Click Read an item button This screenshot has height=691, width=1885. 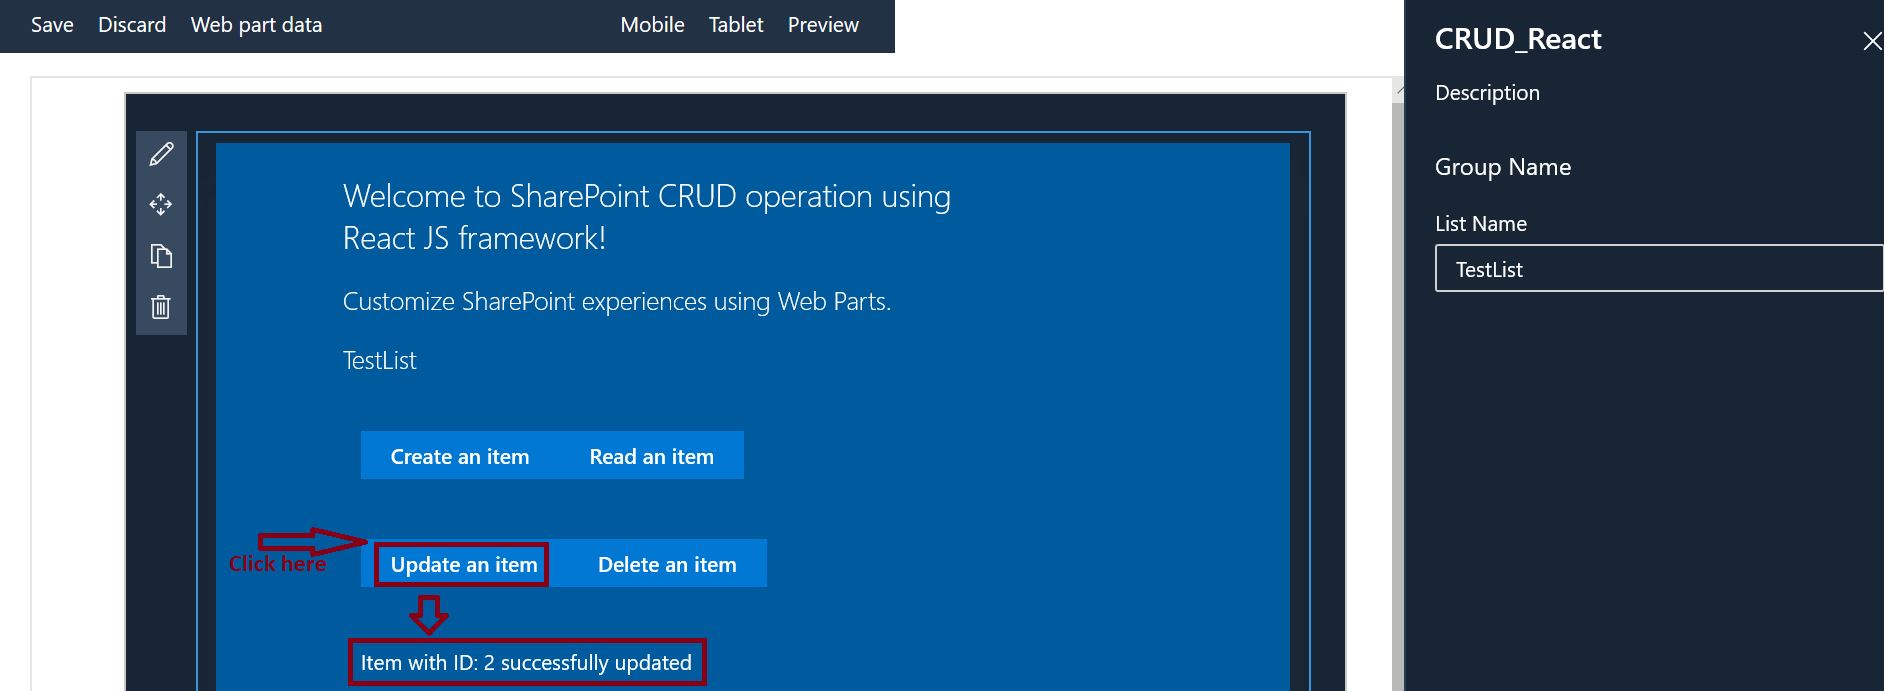[x=652, y=456]
